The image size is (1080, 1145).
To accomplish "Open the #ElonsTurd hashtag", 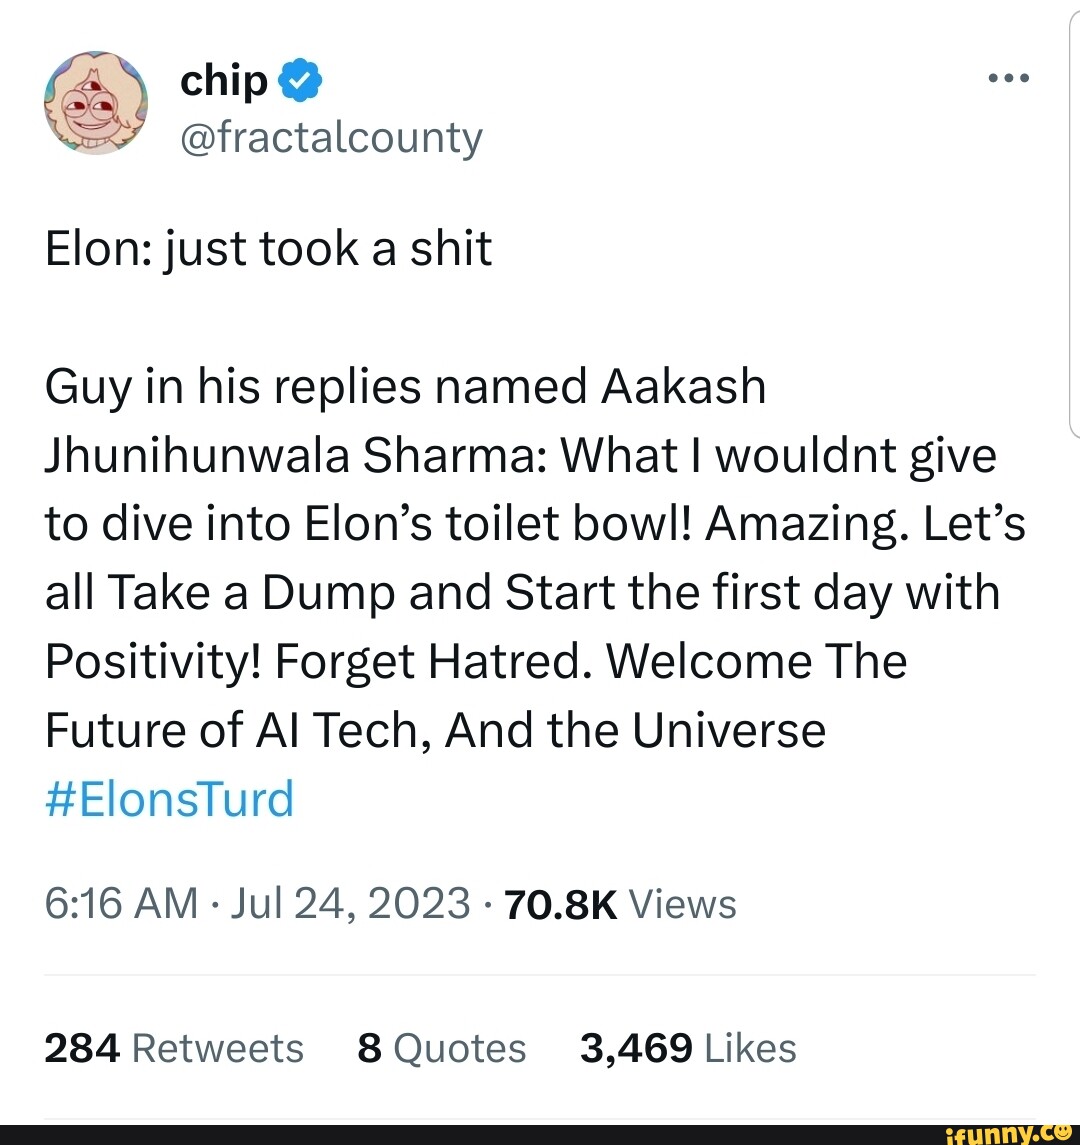I will pyautogui.click(x=168, y=798).
